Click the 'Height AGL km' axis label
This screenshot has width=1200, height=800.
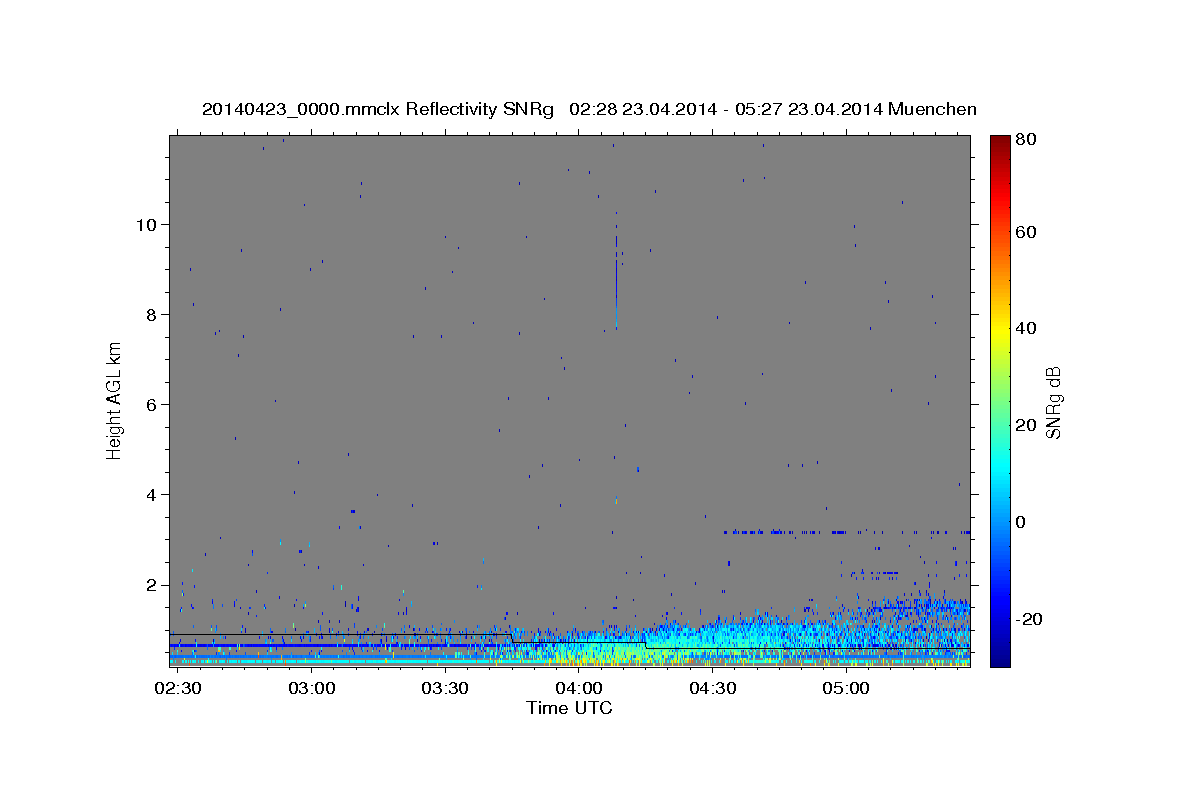tap(115, 401)
